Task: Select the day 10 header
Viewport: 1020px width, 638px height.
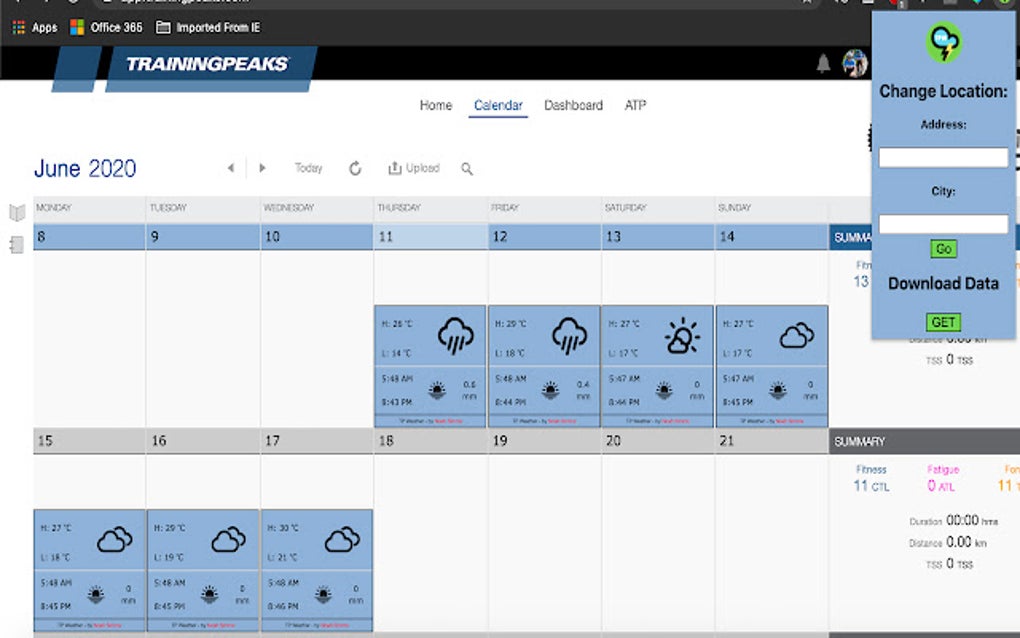Action: 317,237
